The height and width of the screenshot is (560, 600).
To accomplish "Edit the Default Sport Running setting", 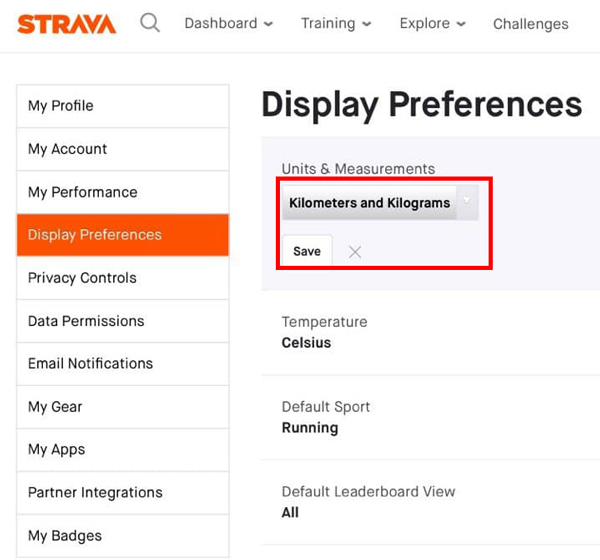I will [x=310, y=428].
